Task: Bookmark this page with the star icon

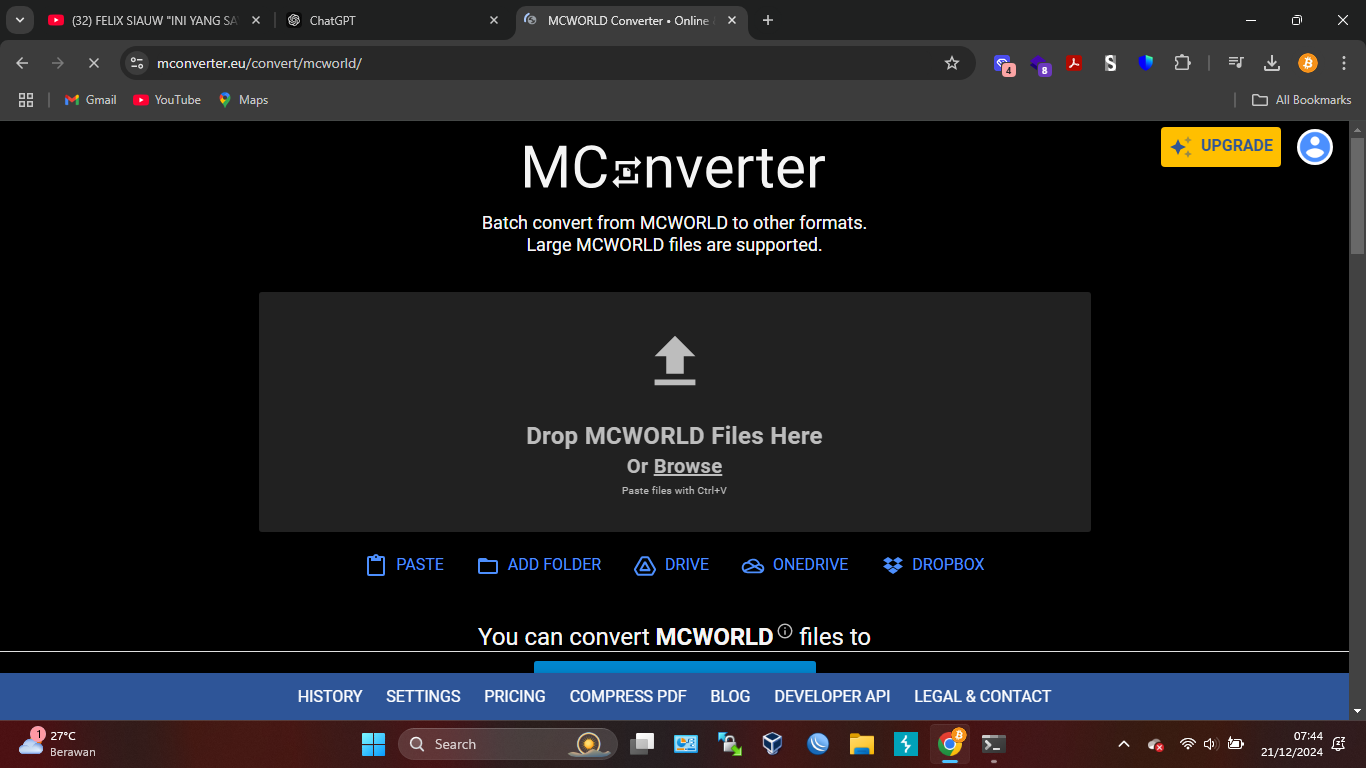Action: [952, 63]
